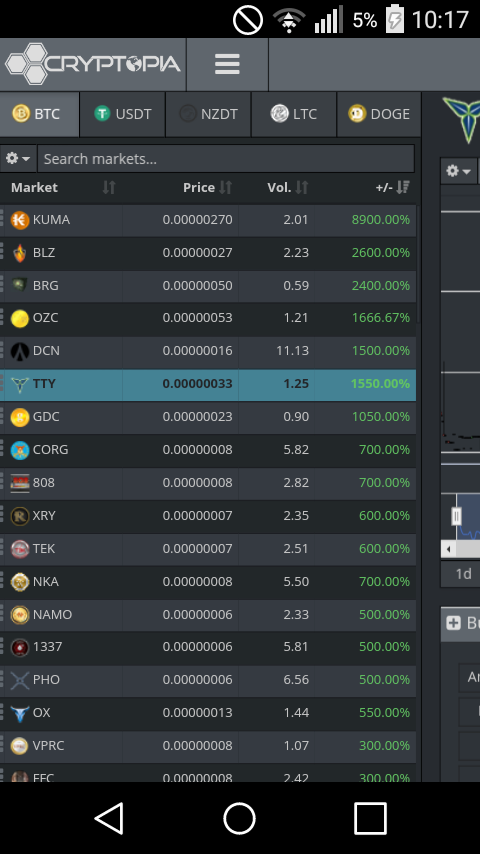Select the DCN coin icon
The image size is (480, 854).
[20, 351]
